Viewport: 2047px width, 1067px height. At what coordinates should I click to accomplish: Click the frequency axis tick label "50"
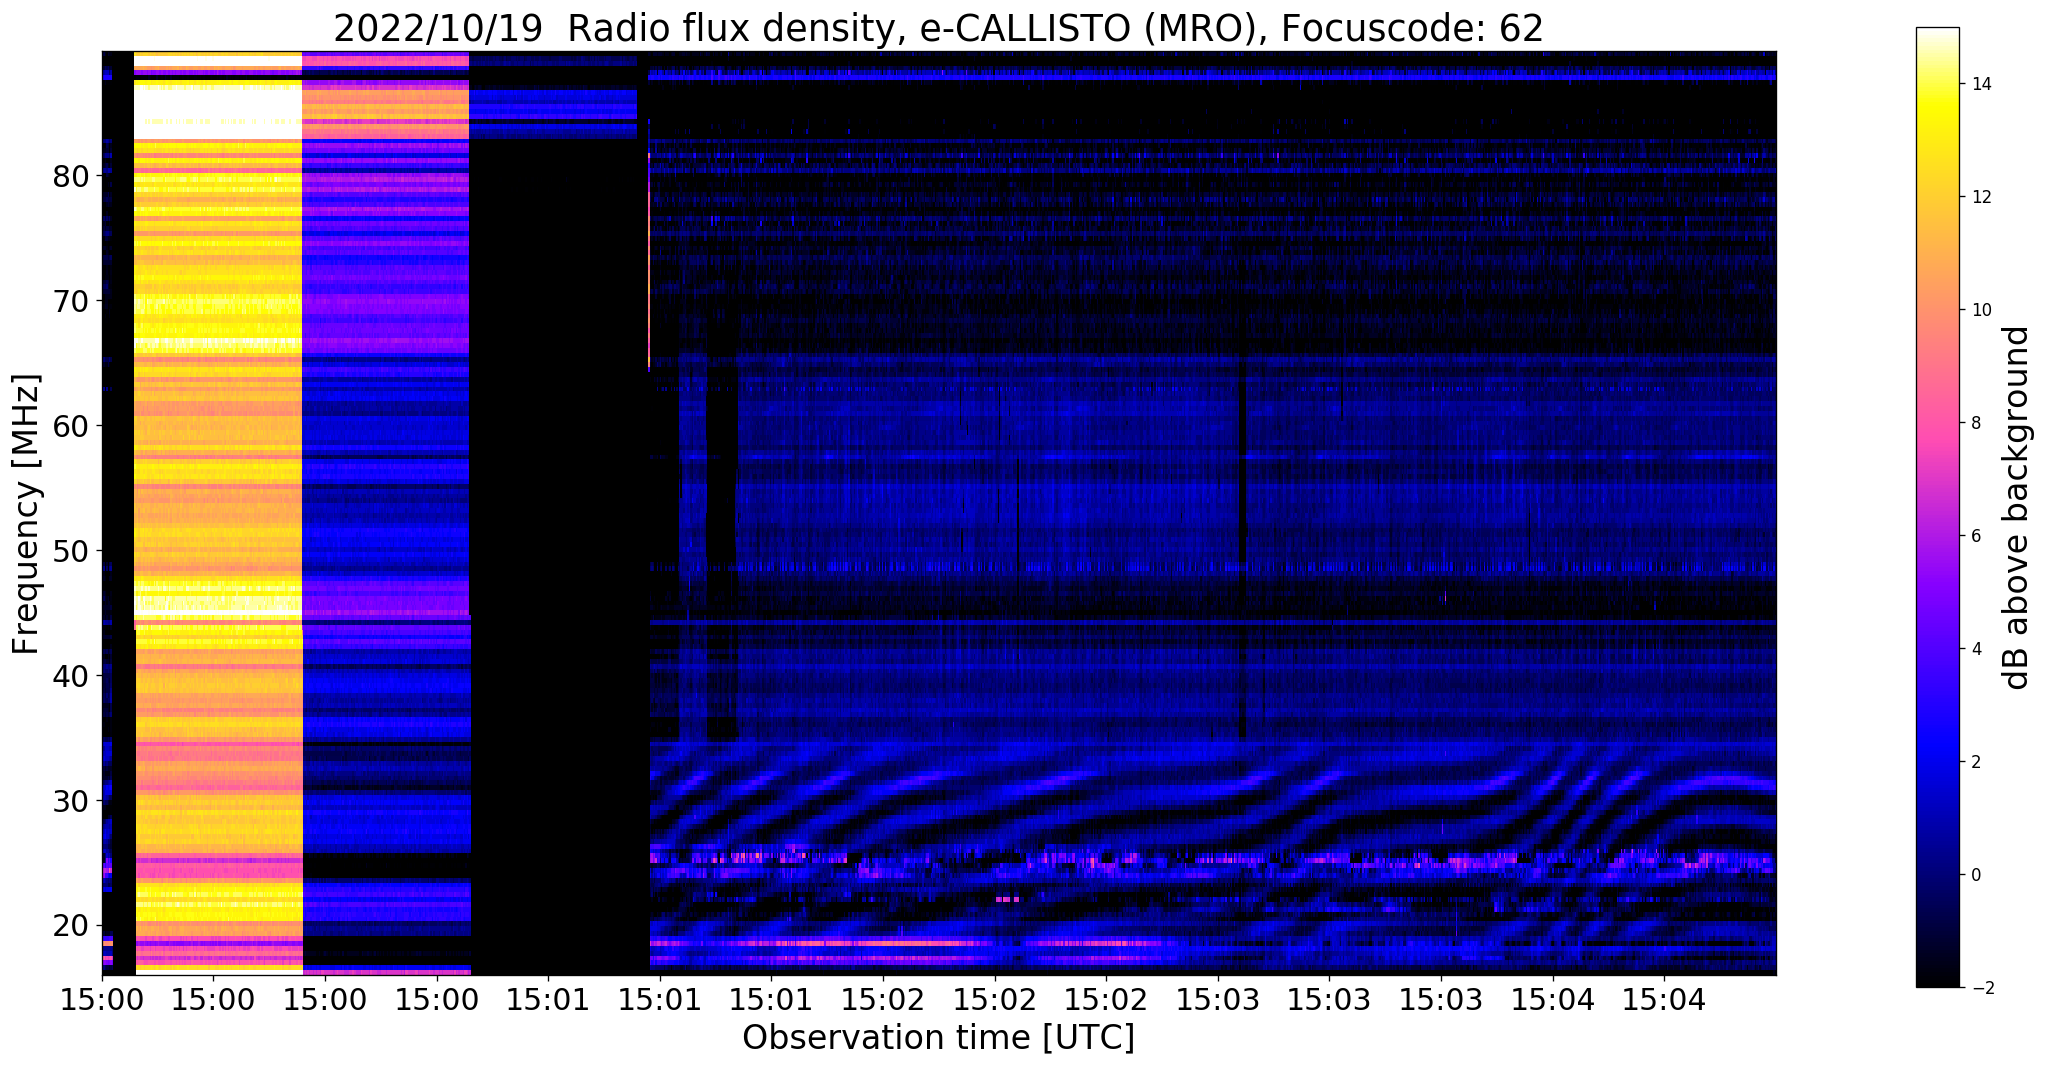(71, 551)
